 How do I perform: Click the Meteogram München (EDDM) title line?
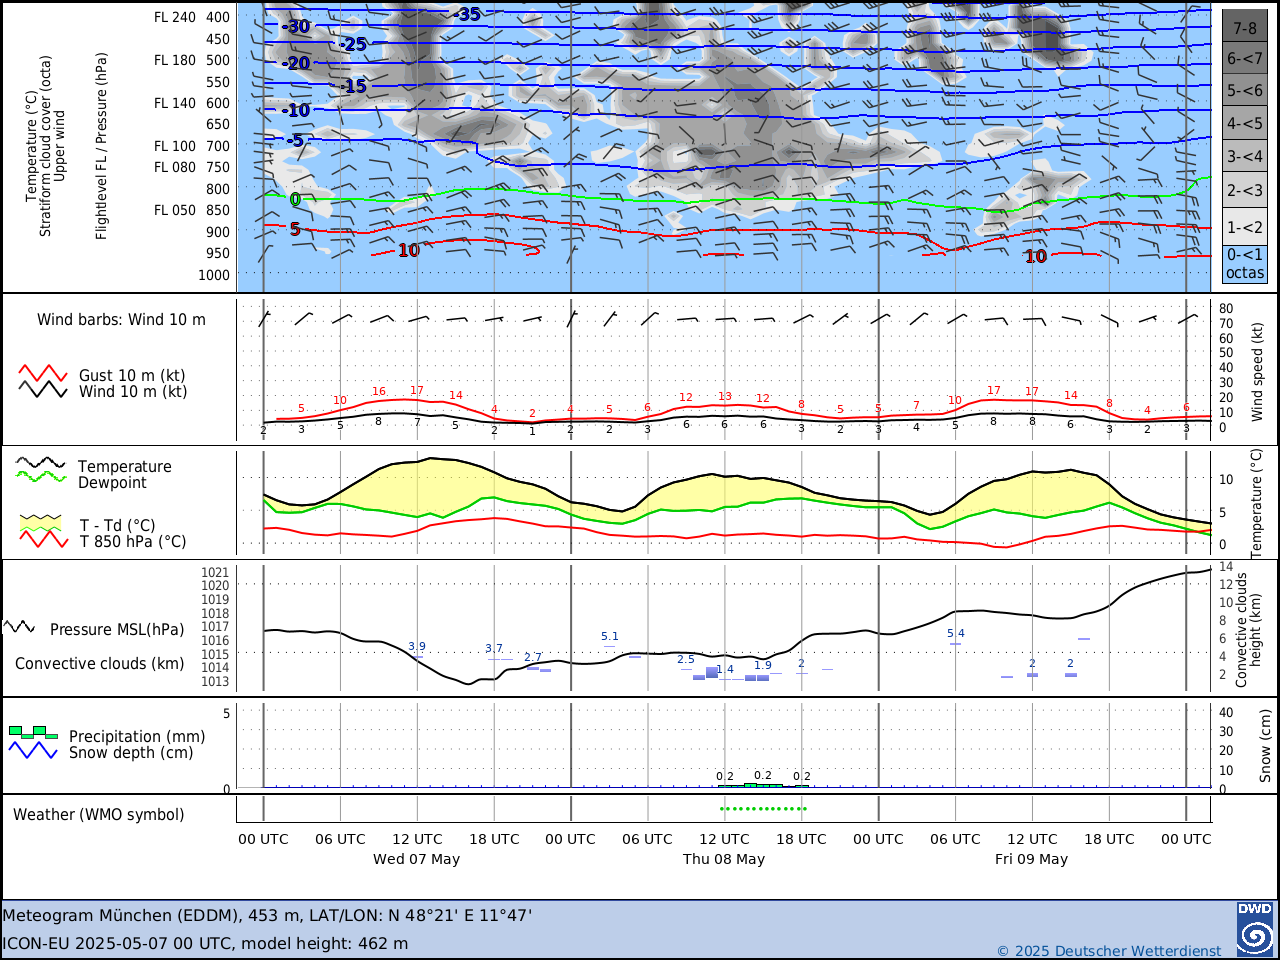[x=267, y=915]
